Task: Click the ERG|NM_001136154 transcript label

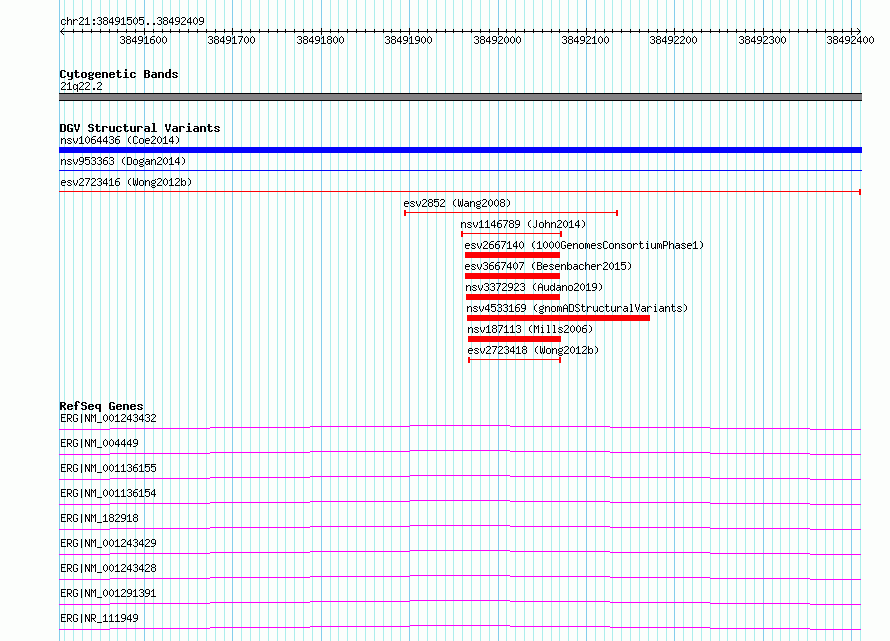Action: tap(108, 493)
